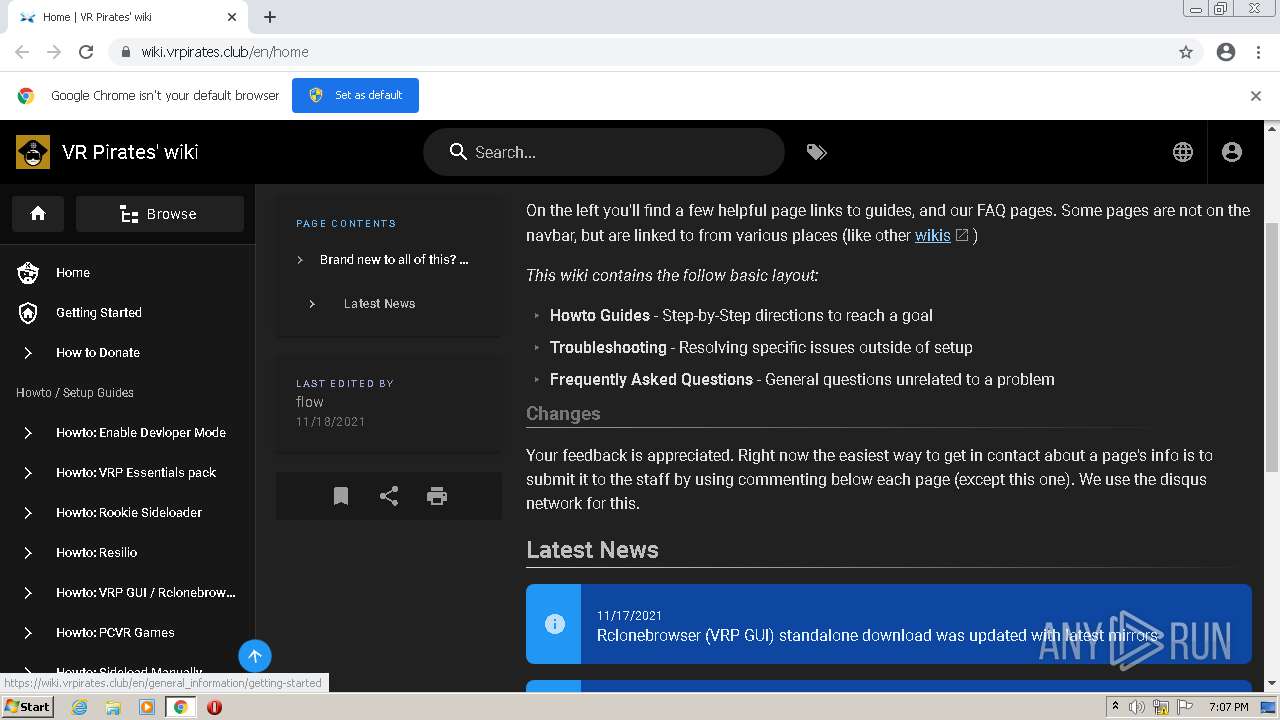Share the page via share icon
Image resolution: width=1280 pixels, height=720 pixels.
pos(389,496)
